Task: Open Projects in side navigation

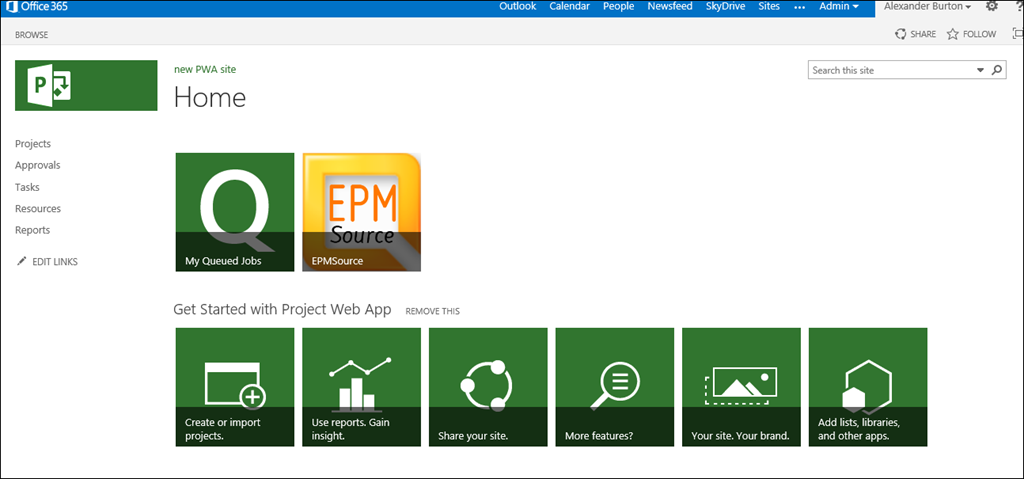Action: (33, 144)
